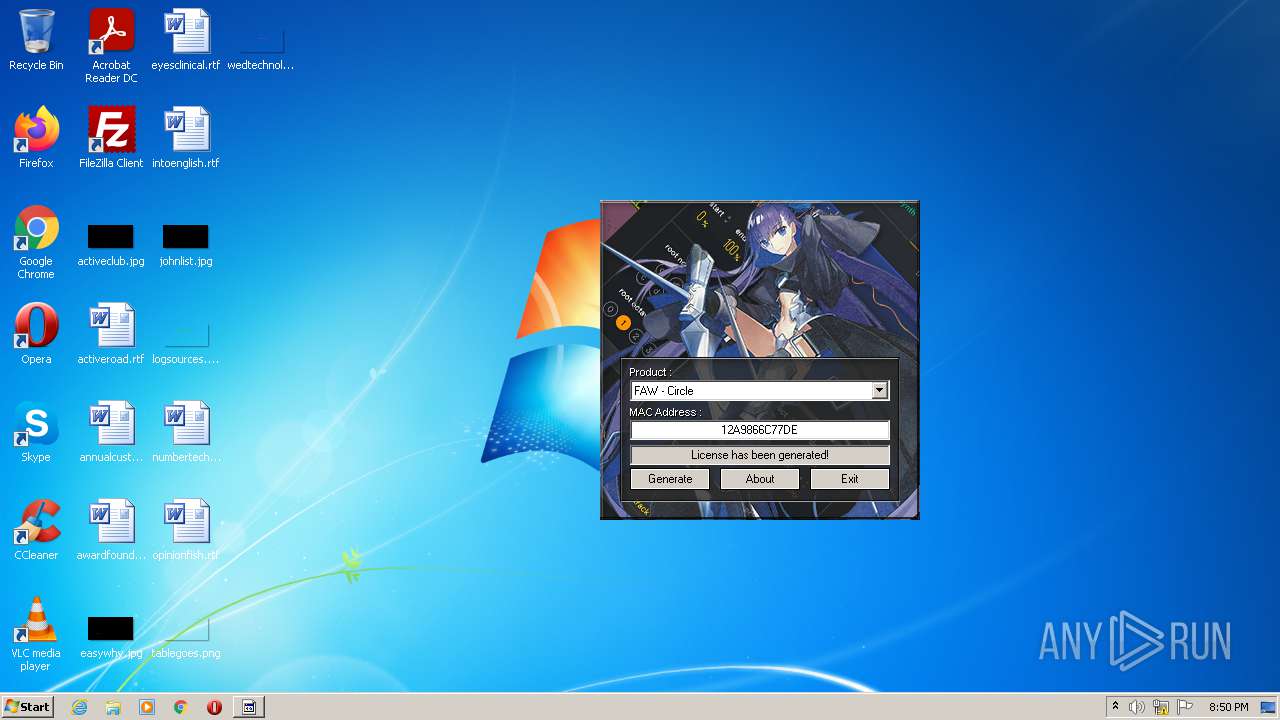
Task: Open eyesclinical.rtf document
Action: tap(186, 40)
